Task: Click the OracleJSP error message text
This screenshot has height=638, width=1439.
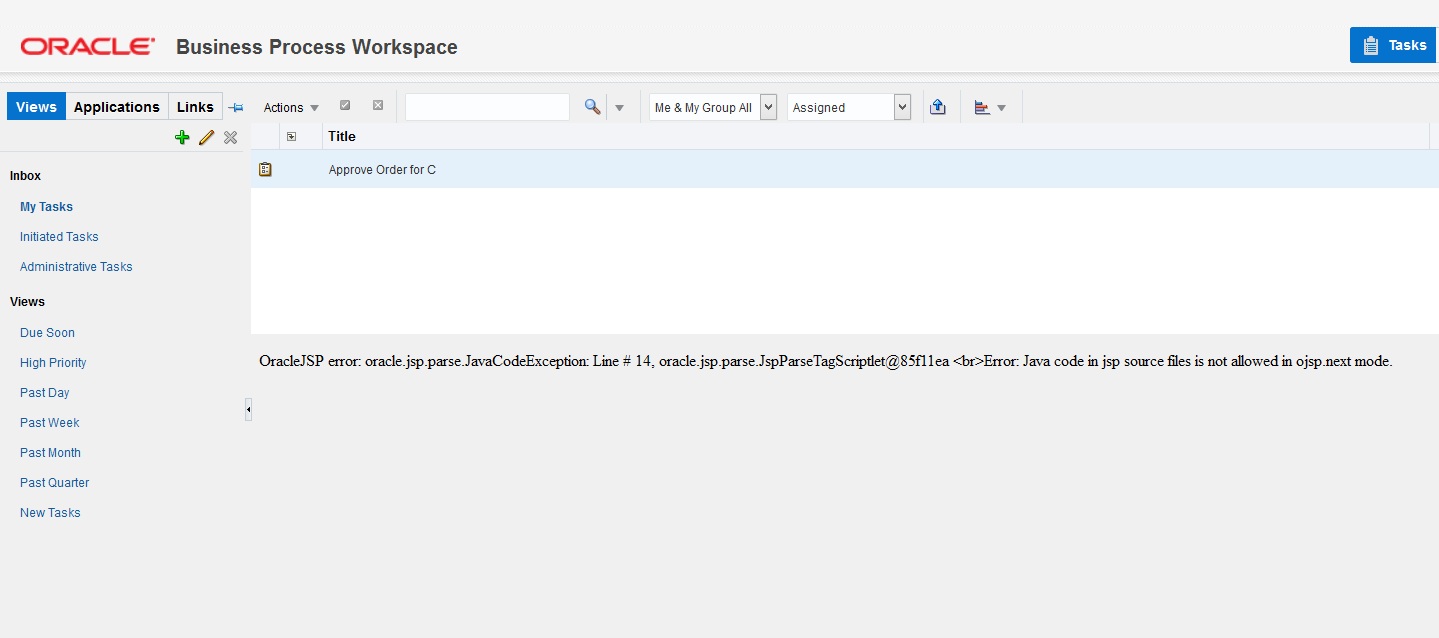Action: click(x=825, y=361)
